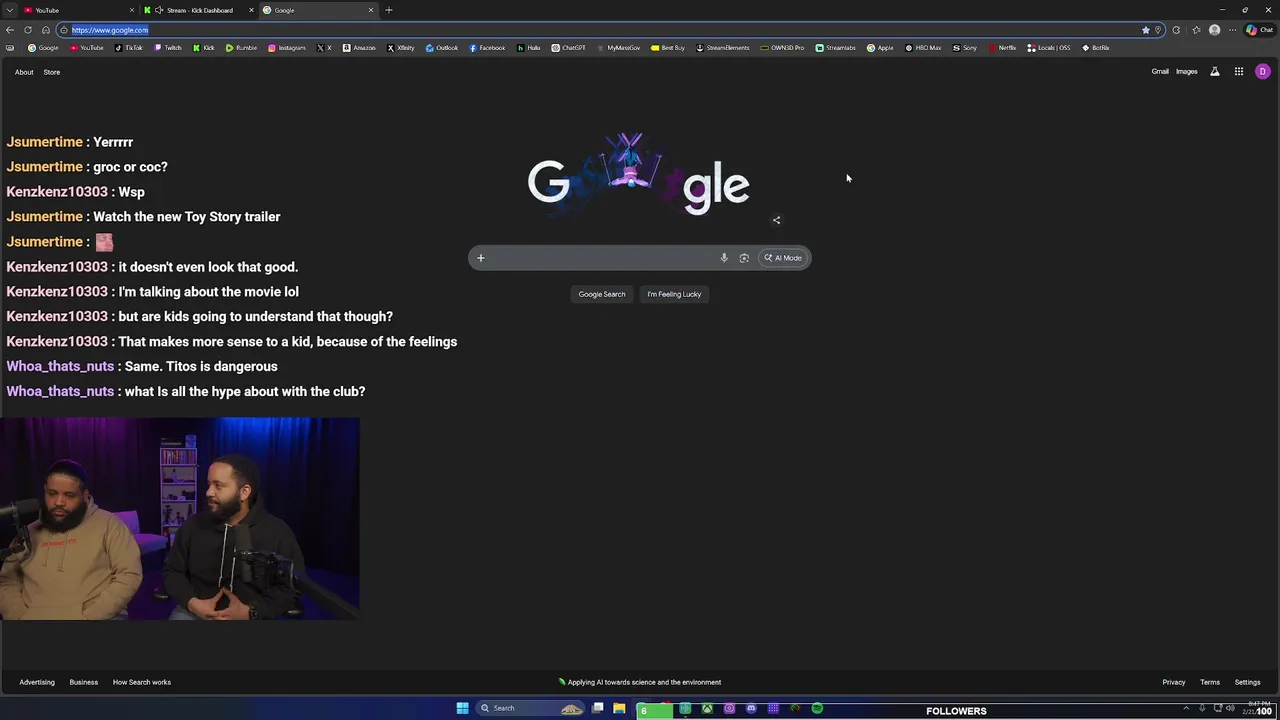Open the Instagram bookmark
This screenshot has height=720, width=1280.
[287, 48]
